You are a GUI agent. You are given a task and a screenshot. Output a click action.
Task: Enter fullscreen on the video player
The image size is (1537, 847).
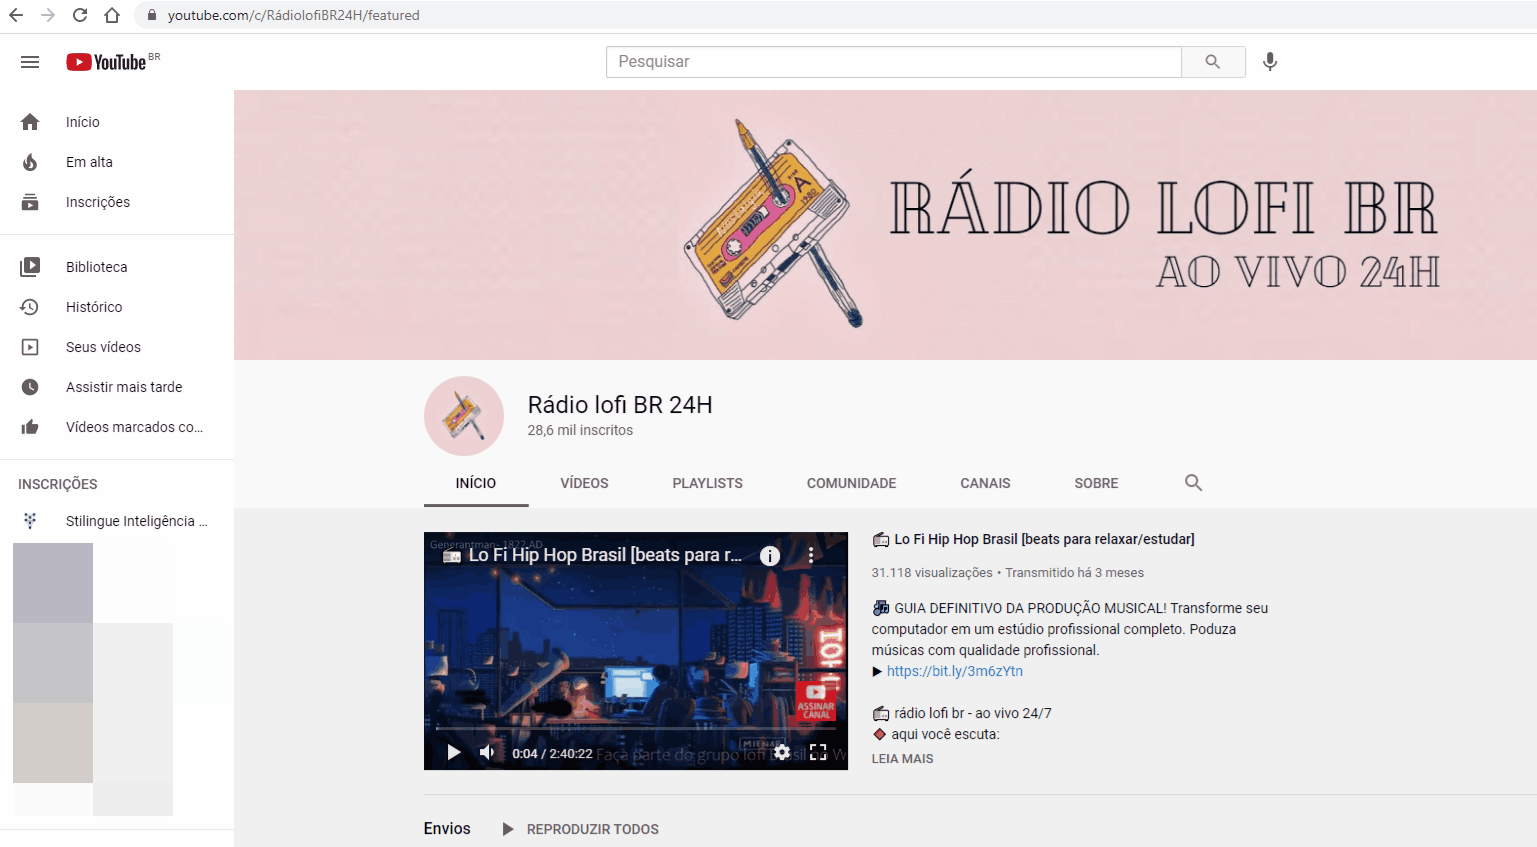tap(818, 752)
